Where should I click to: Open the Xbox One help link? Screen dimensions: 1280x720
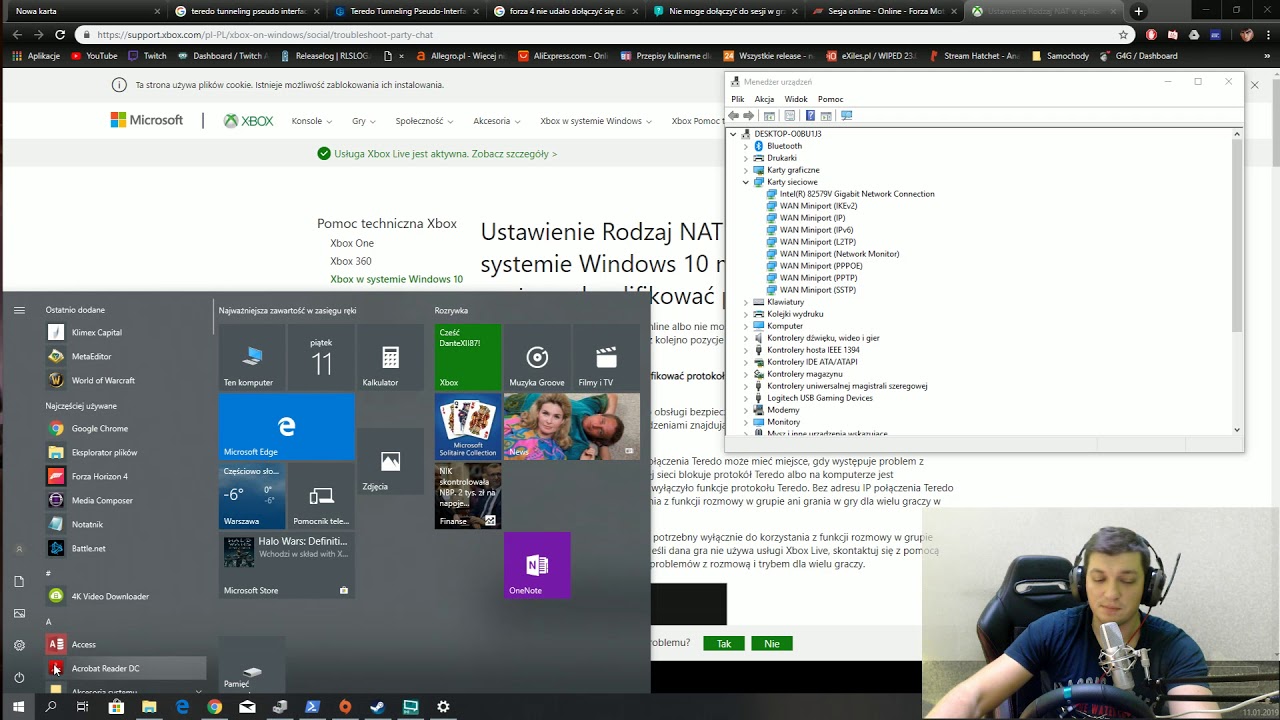352,243
